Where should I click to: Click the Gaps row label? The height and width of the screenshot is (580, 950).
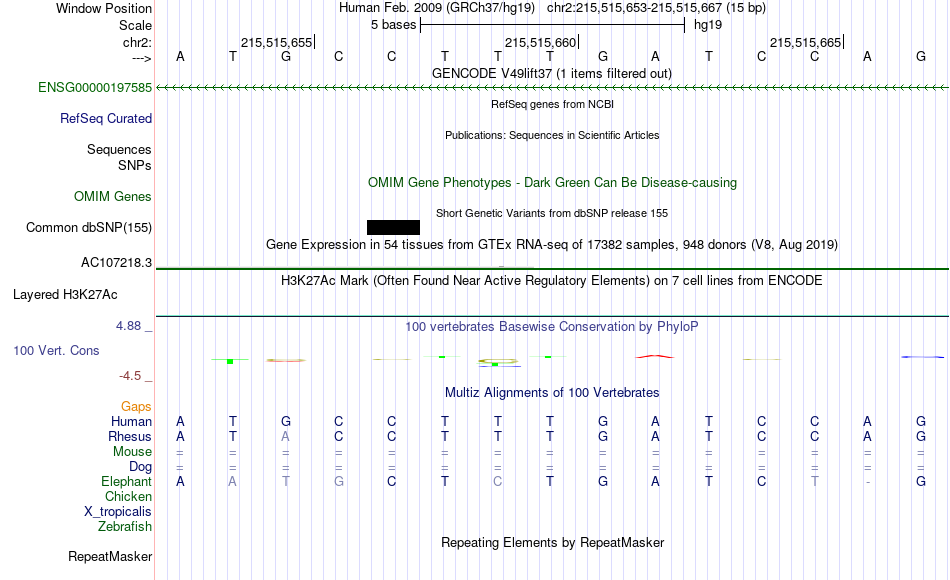pyautogui.click(x=136, y=406)
